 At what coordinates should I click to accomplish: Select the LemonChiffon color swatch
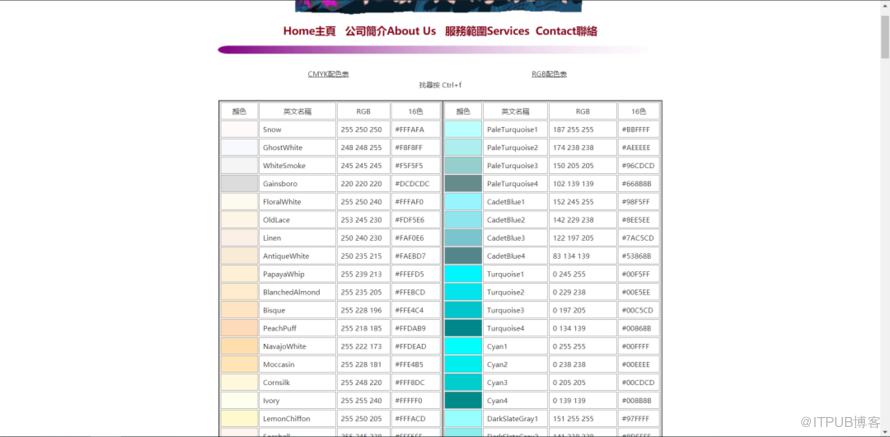(x=240, y=419)
